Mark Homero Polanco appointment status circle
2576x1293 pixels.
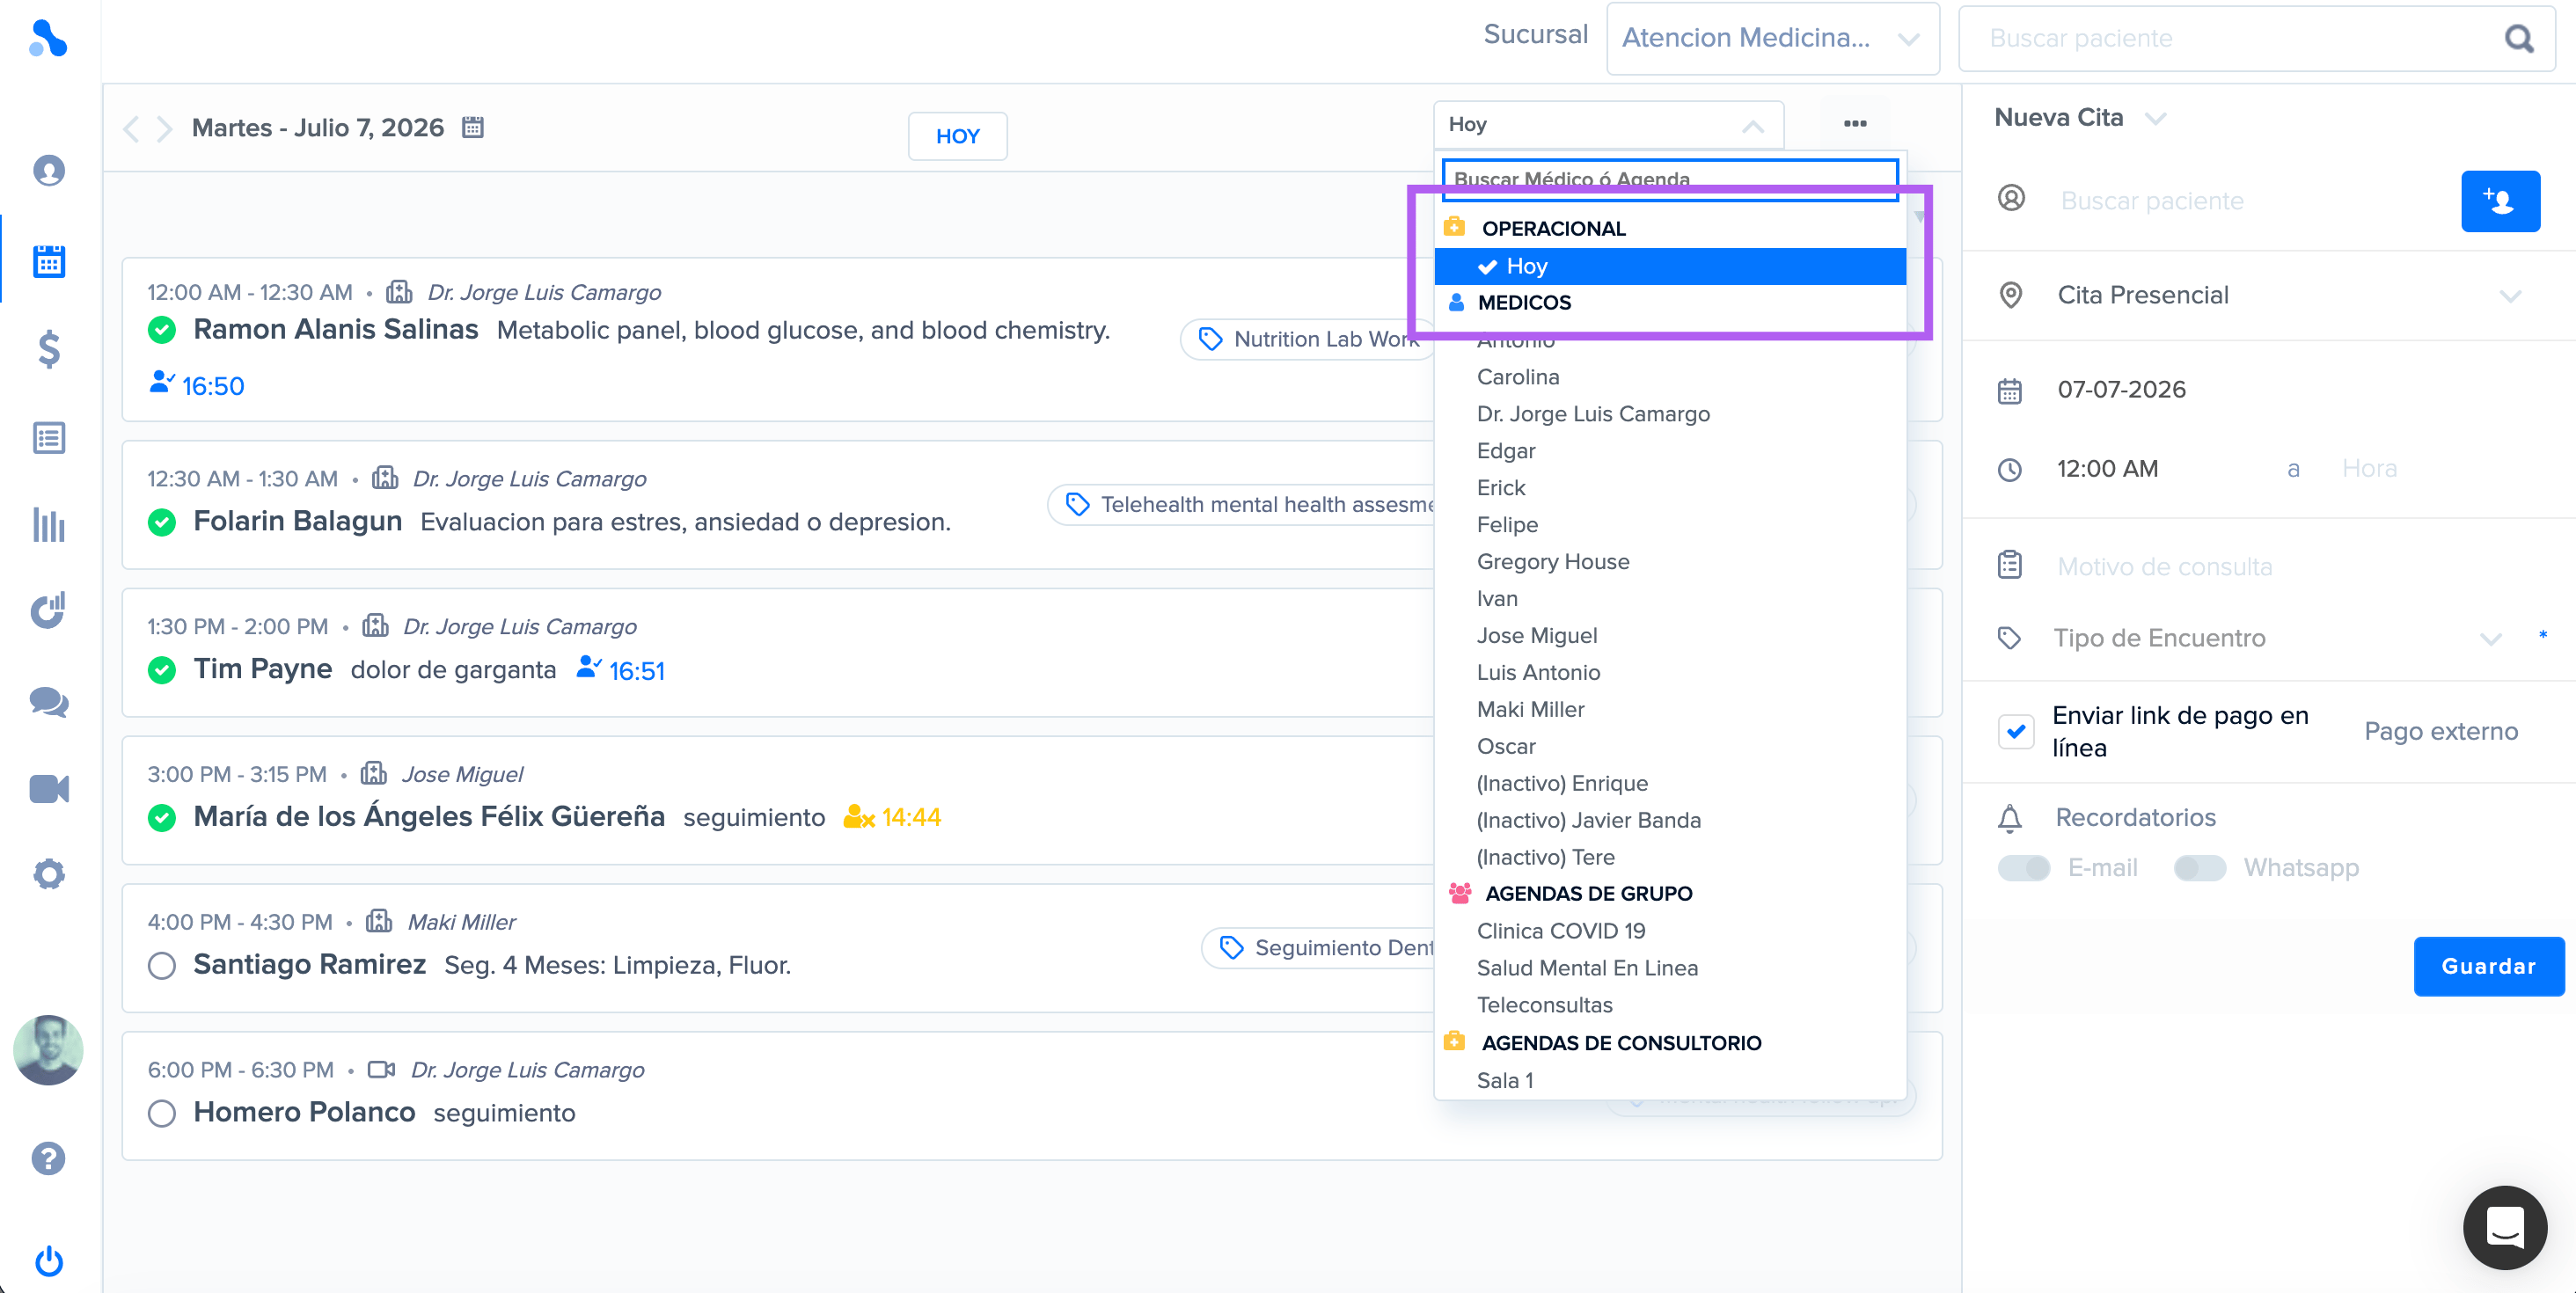click(x=162, y=1113)
